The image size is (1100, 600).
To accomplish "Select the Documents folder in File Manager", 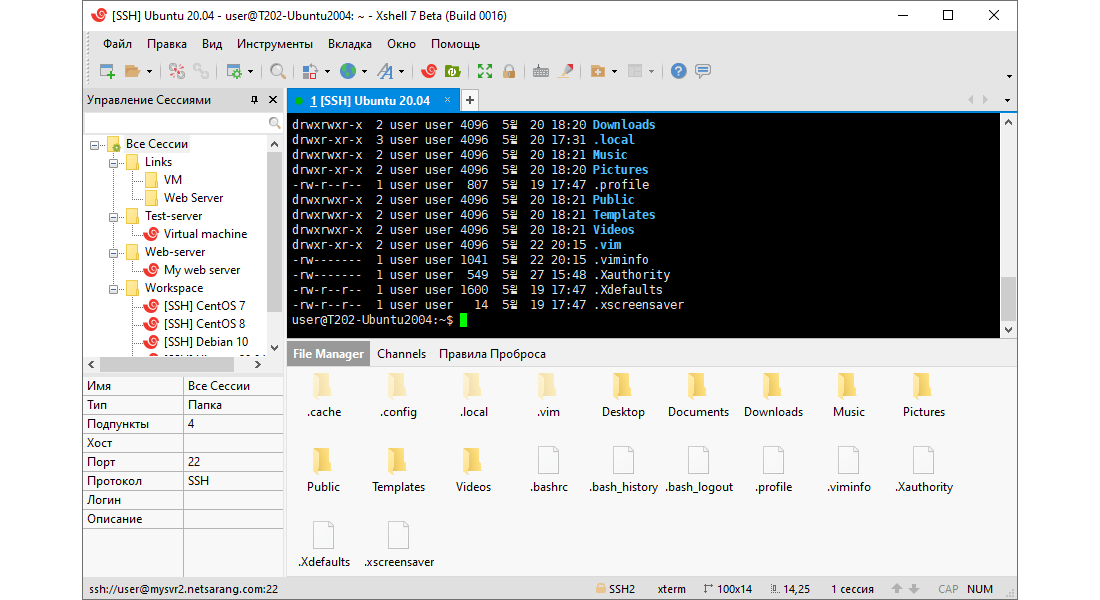I will click(698, 395).
